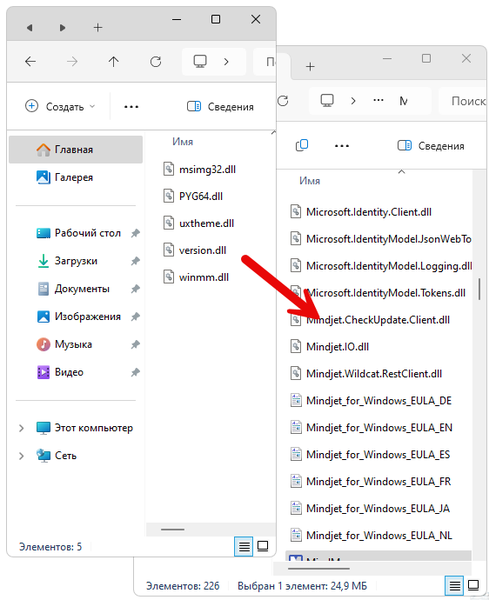The image size is (489, 600).
Task: Refresh the left Explorer window
Action: [x=155, y=61]
